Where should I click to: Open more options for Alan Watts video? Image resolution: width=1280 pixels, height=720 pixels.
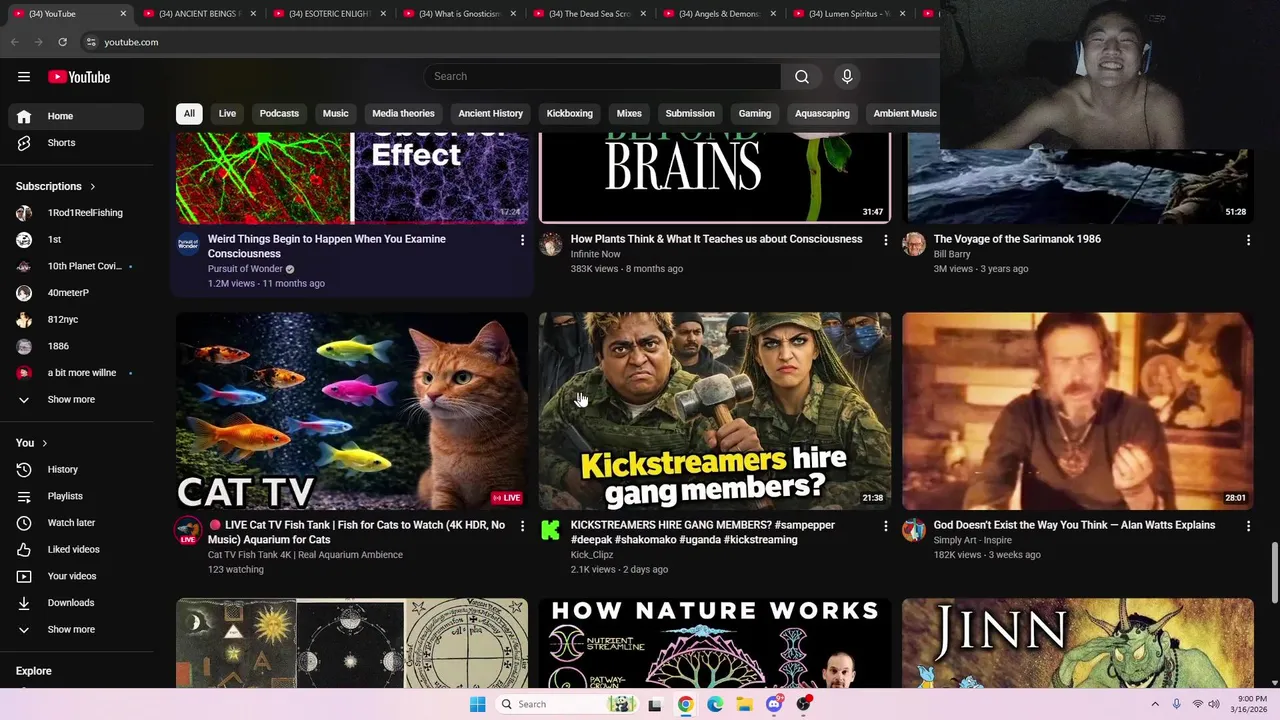[1248, 526]
